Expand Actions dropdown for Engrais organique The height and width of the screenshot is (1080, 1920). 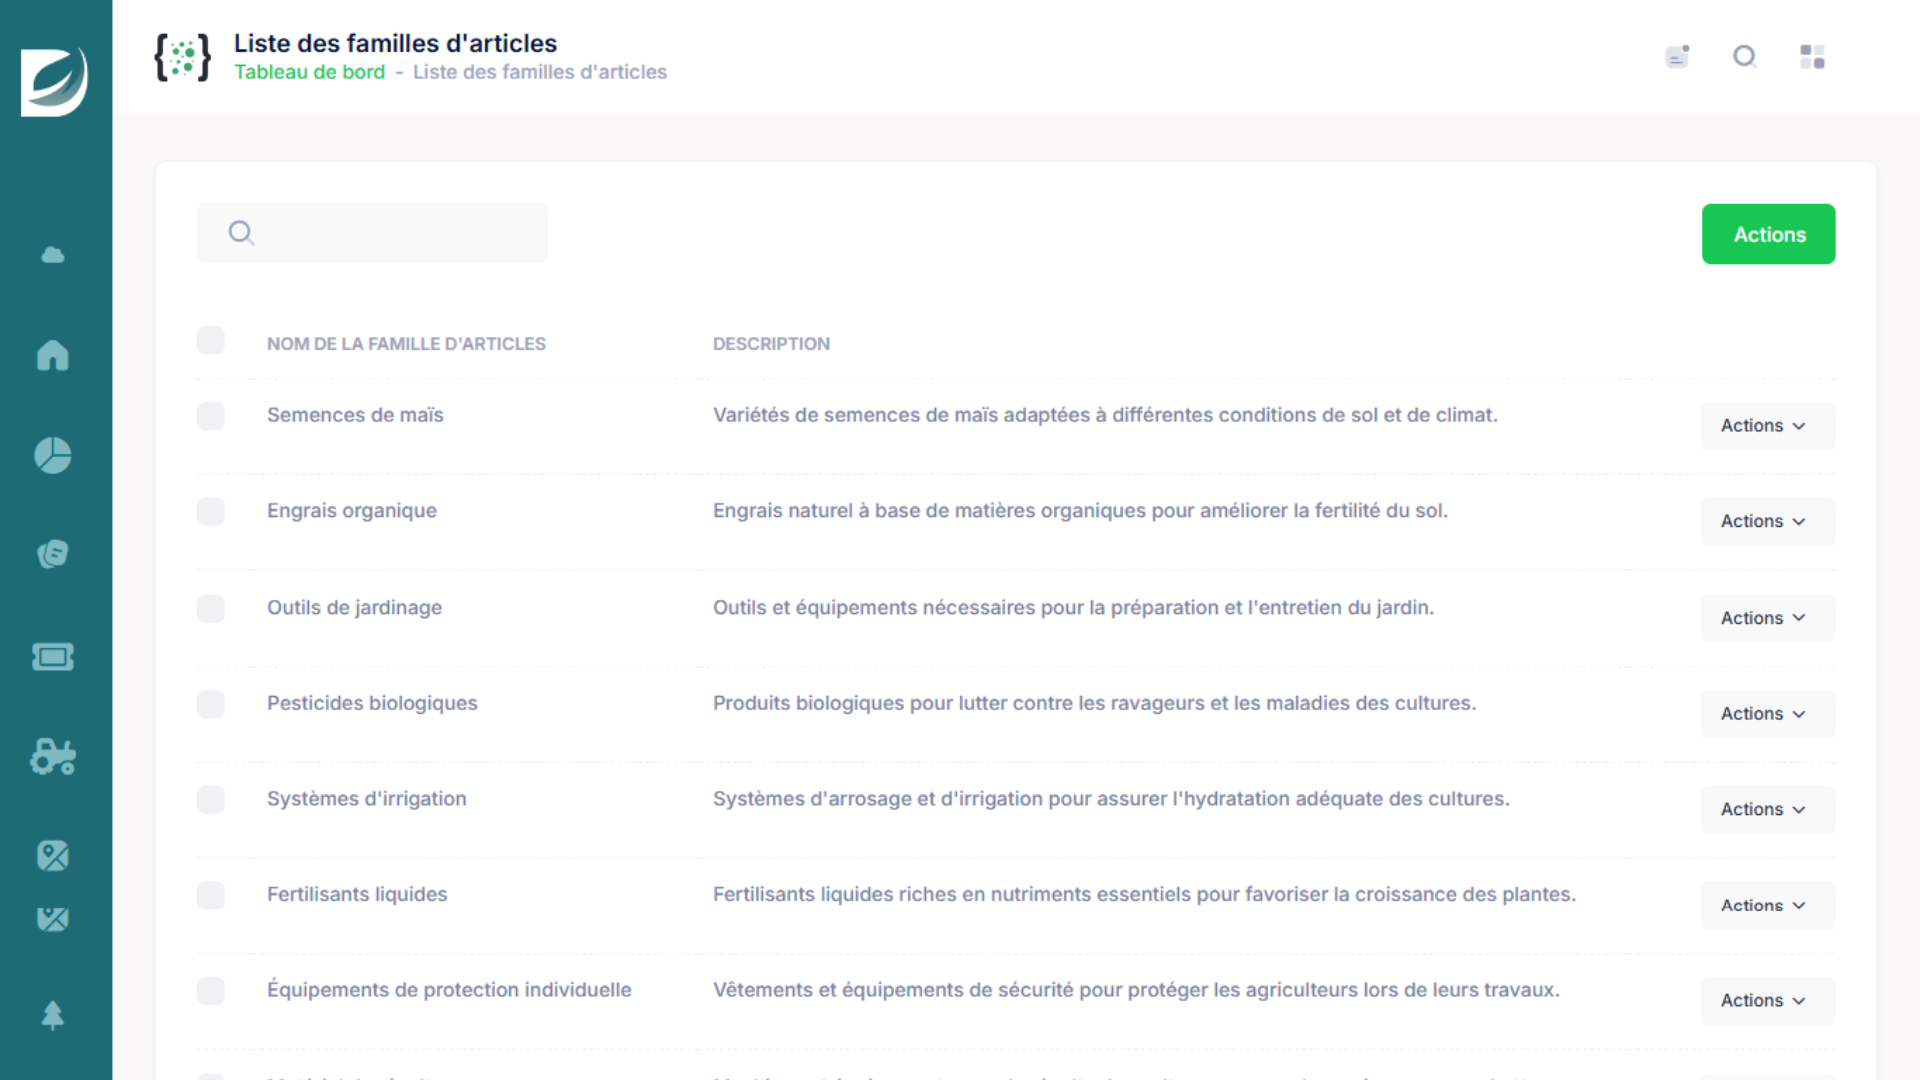(x=1767, y=522)
